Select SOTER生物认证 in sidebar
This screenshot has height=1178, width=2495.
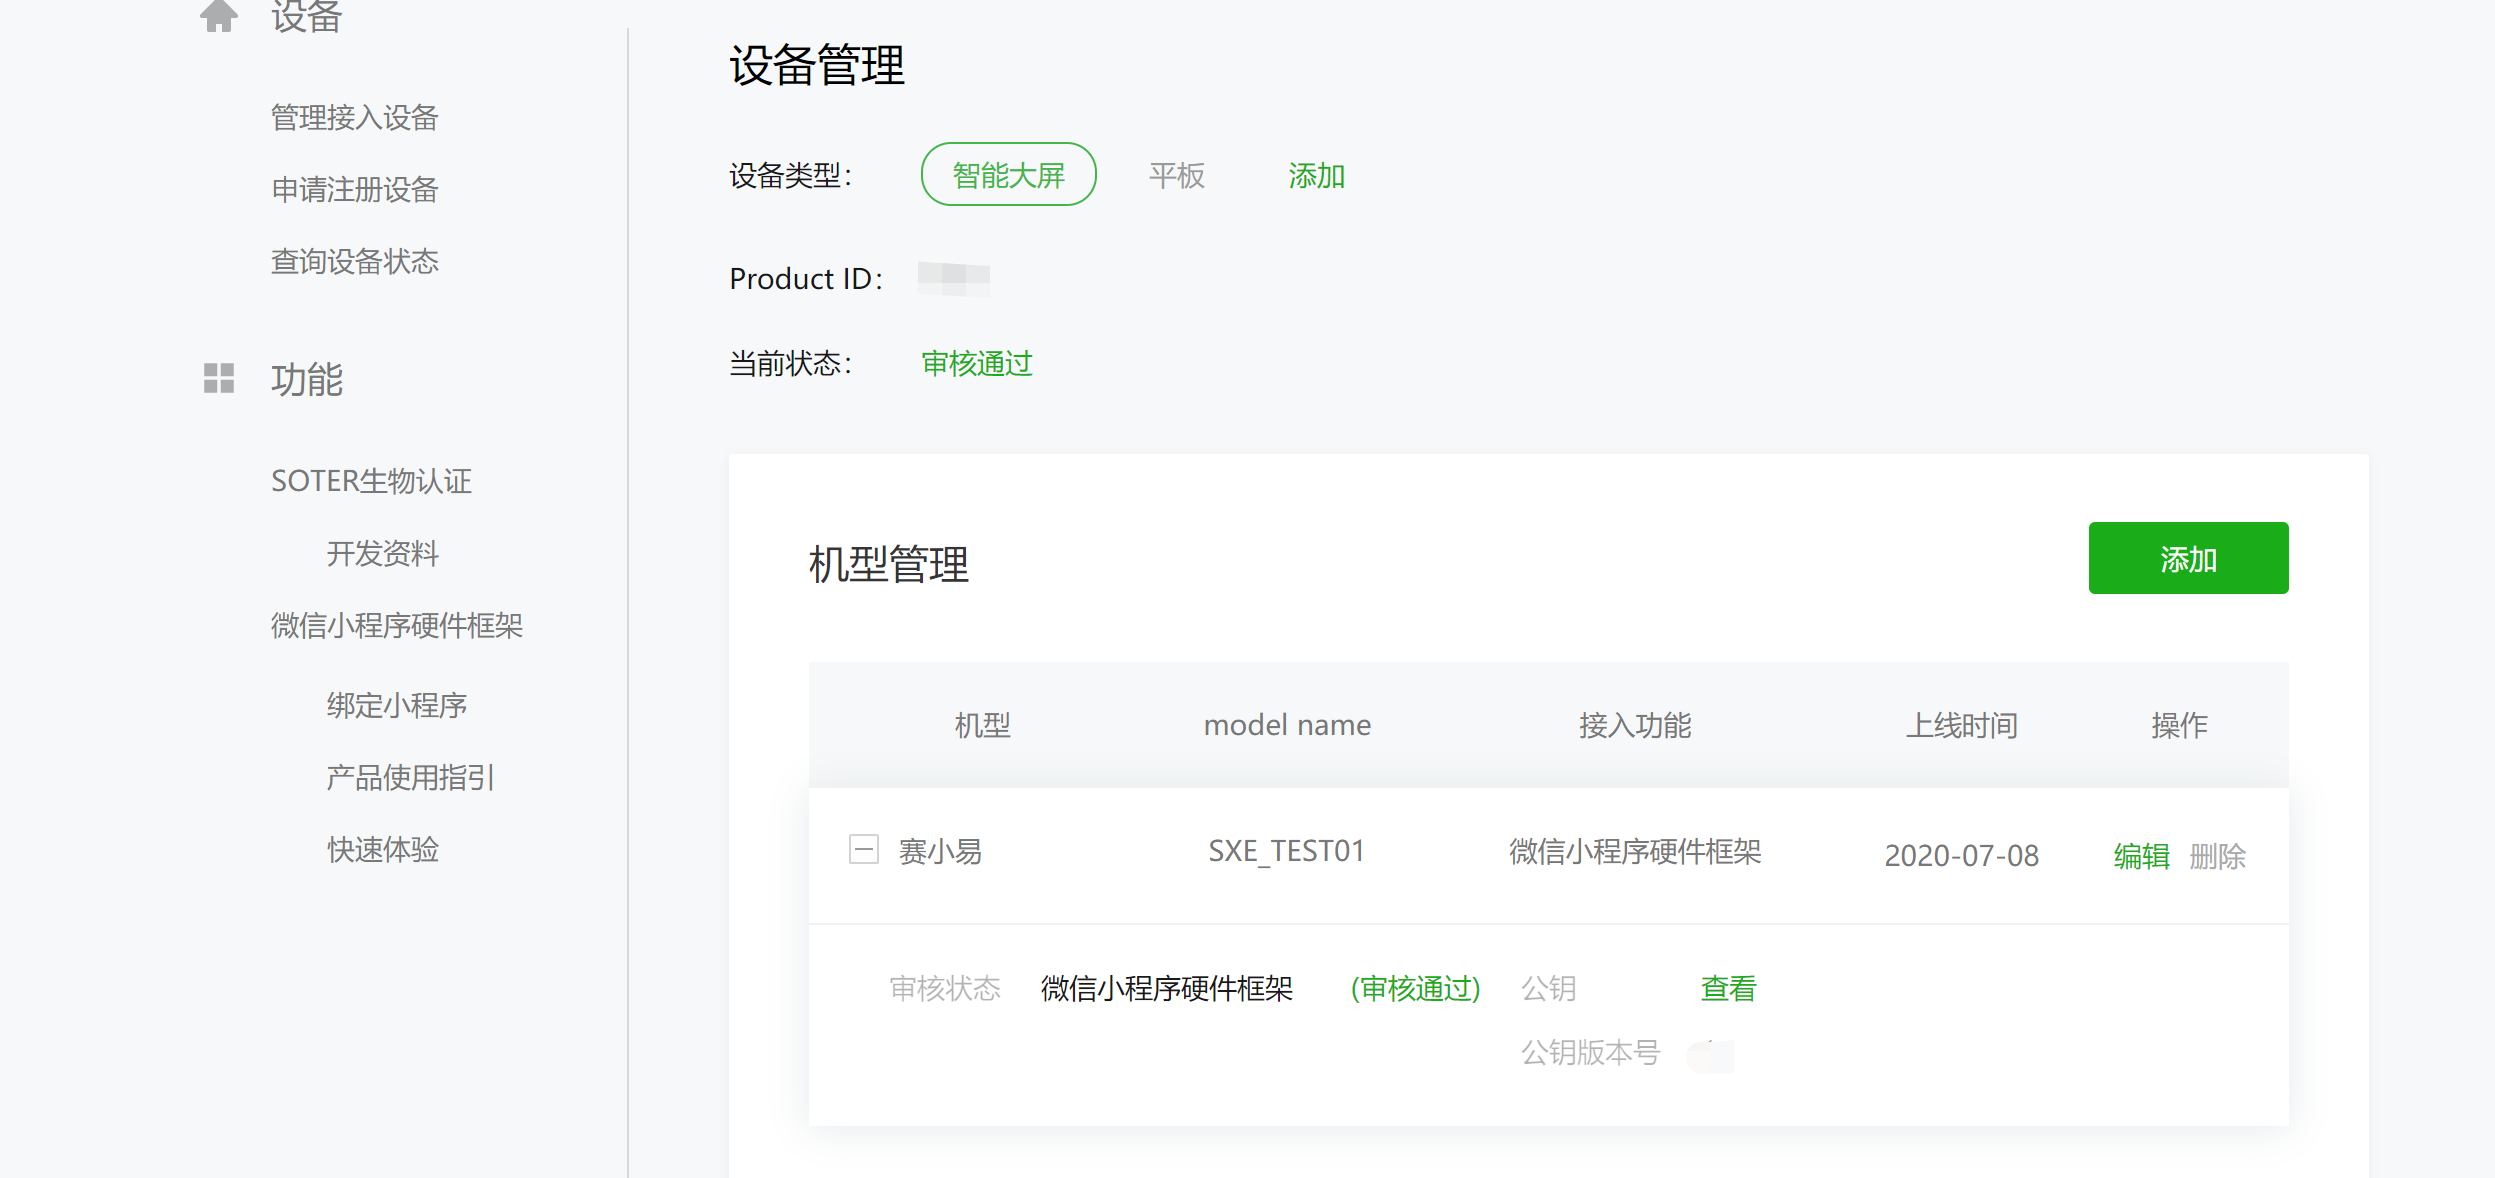click(x=371, y=481)
